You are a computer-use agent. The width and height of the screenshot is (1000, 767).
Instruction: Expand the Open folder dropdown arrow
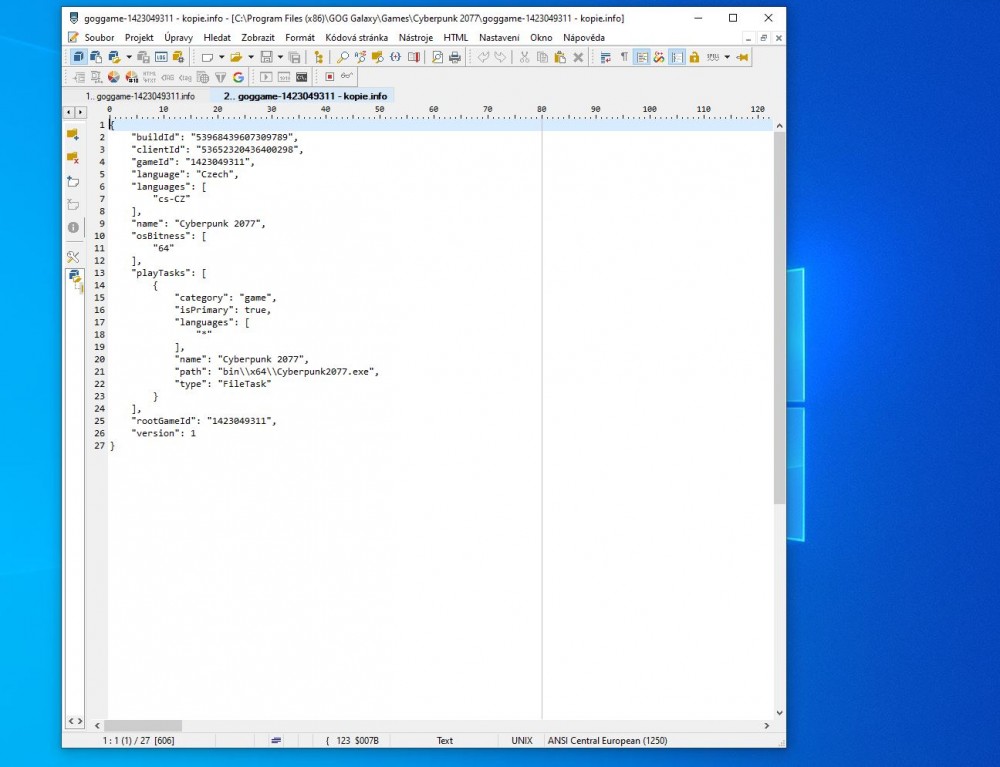(250, 57)
